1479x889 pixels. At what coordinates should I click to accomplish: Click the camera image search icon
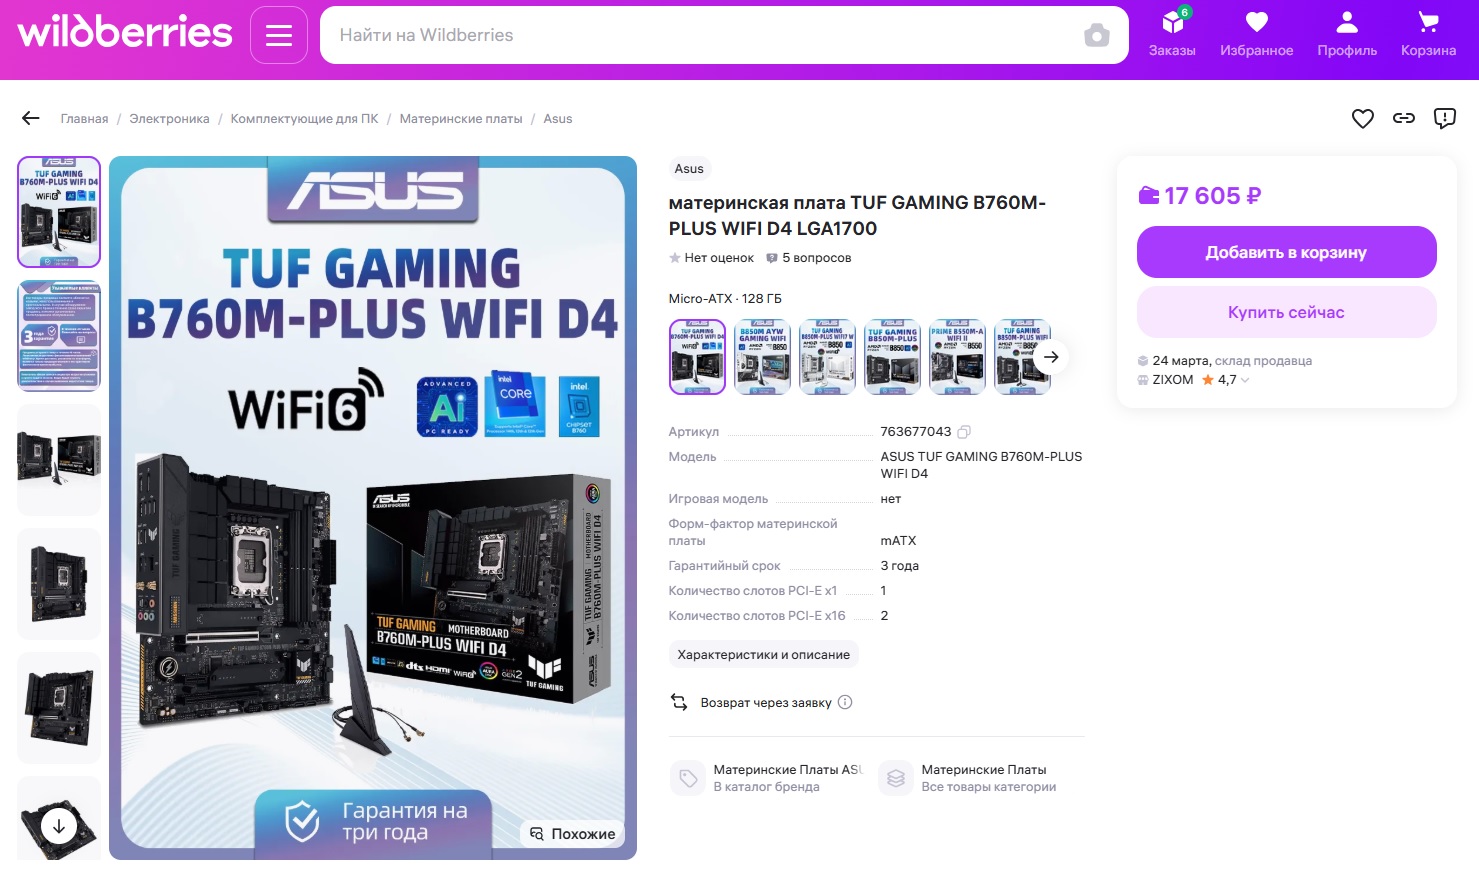(x=1097, y=35)
